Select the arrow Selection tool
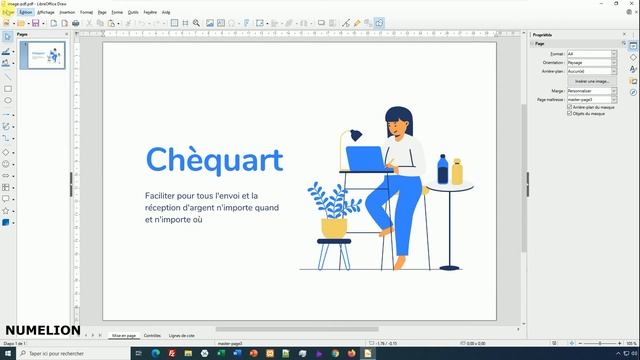Image resolution: width=640 pixels, height=360 pixels. 7,37
